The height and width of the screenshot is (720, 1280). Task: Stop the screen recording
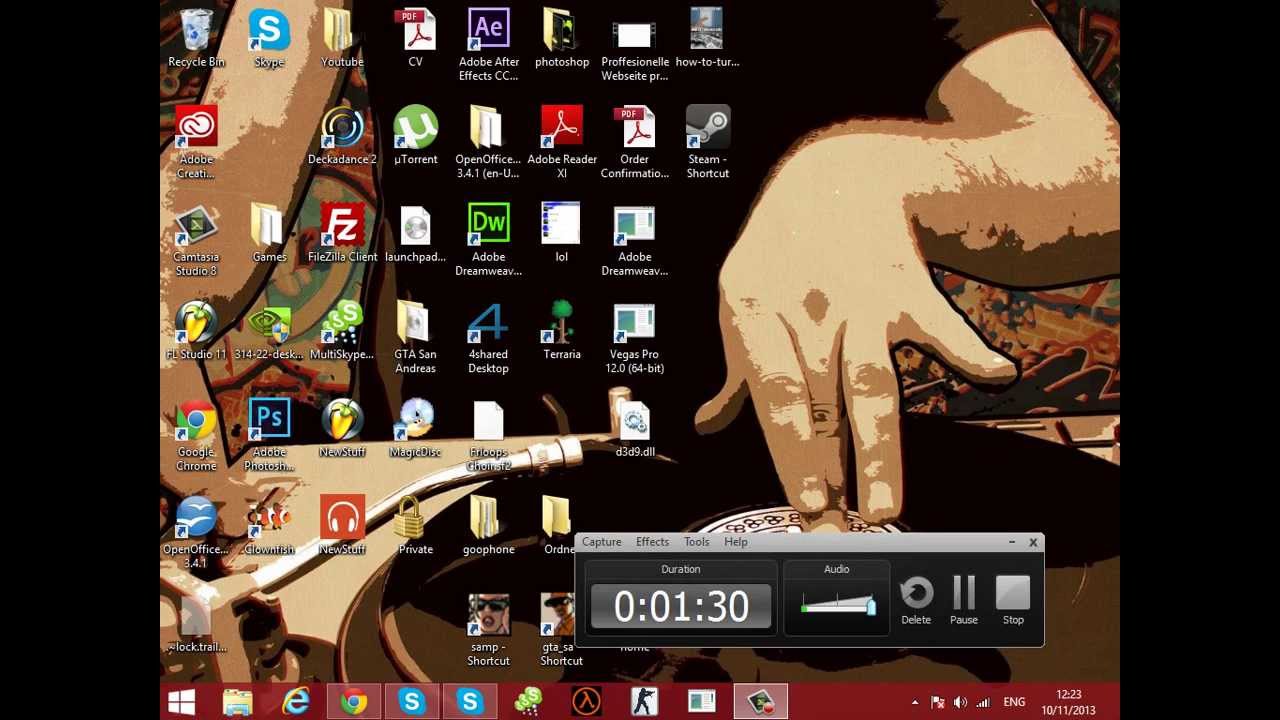[x=1013, y=601]
